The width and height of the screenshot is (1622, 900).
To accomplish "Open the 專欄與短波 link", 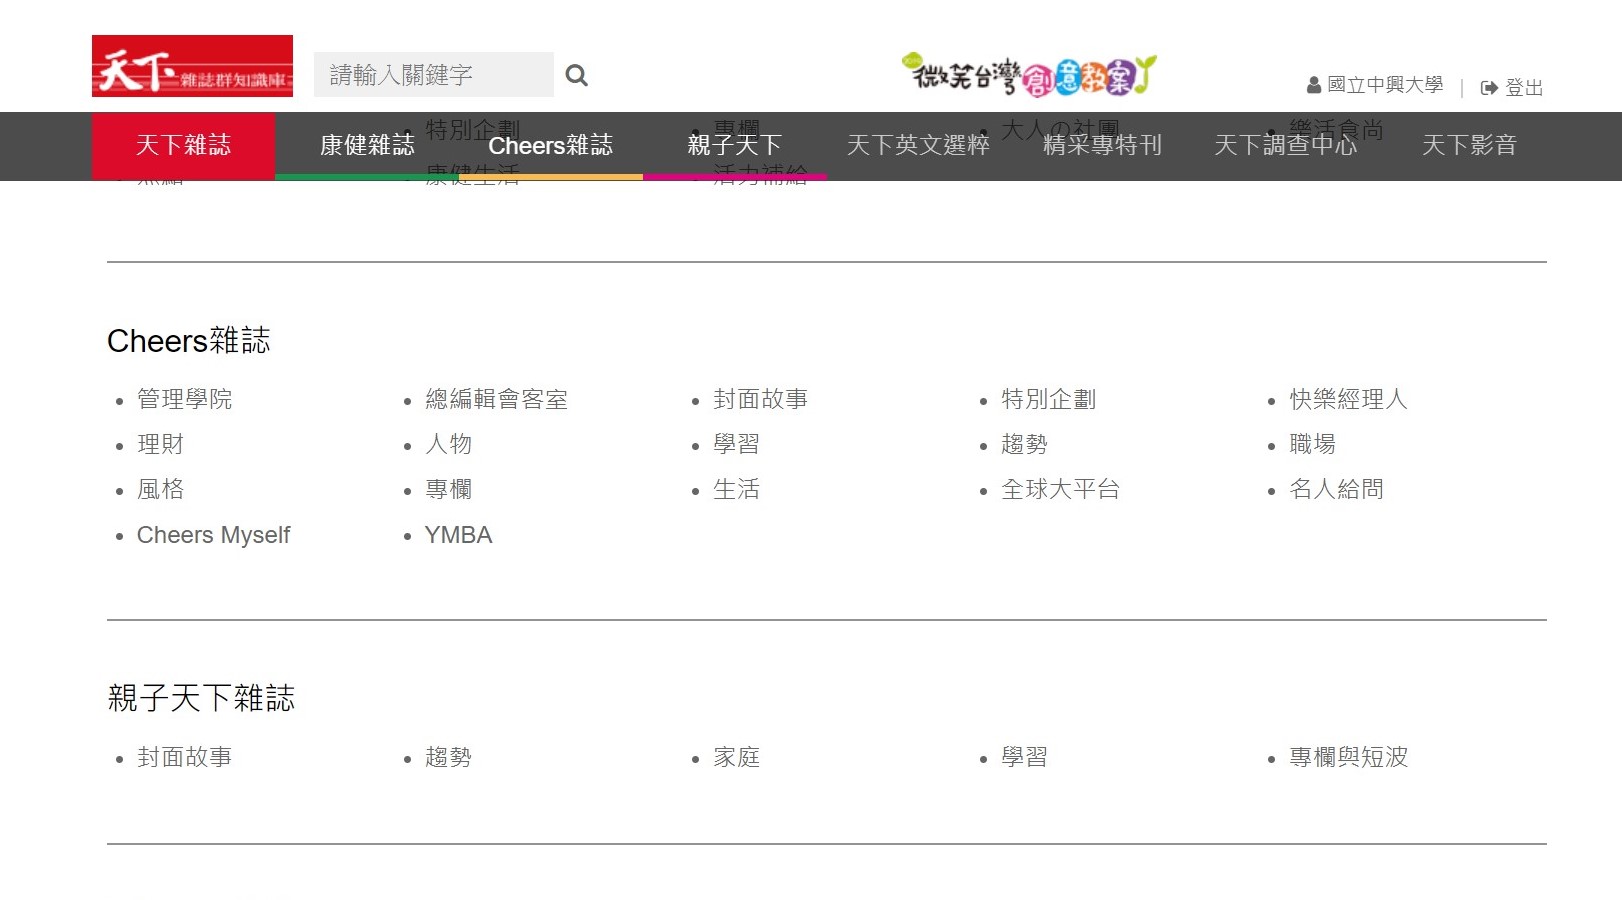I will click(x=1348, y=758).
